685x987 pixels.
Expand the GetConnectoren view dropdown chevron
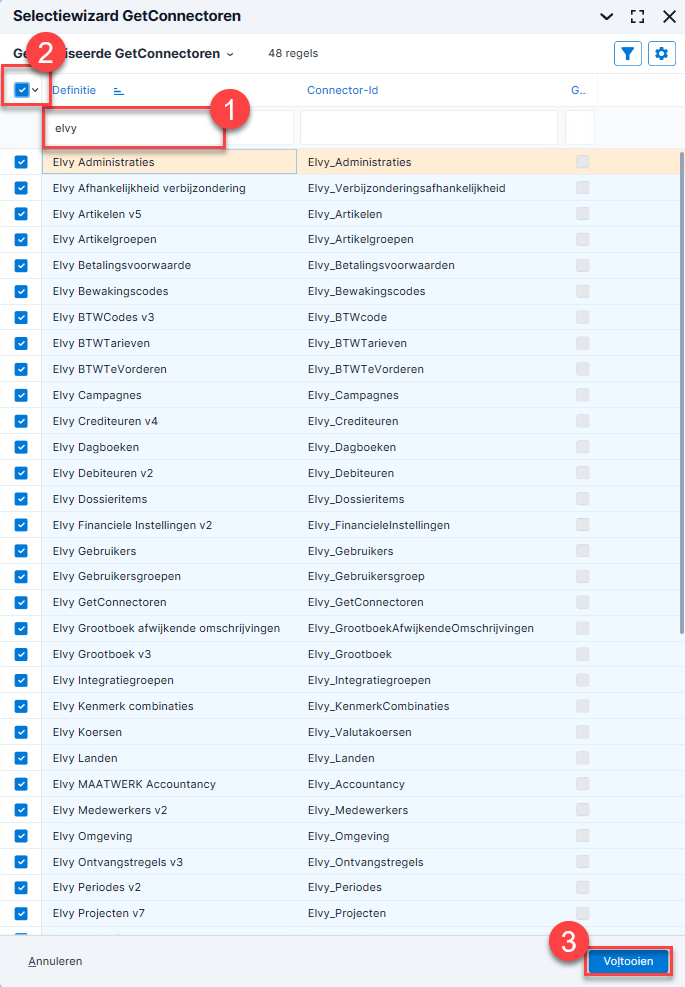pyautogui.click(x=230, y=54)
